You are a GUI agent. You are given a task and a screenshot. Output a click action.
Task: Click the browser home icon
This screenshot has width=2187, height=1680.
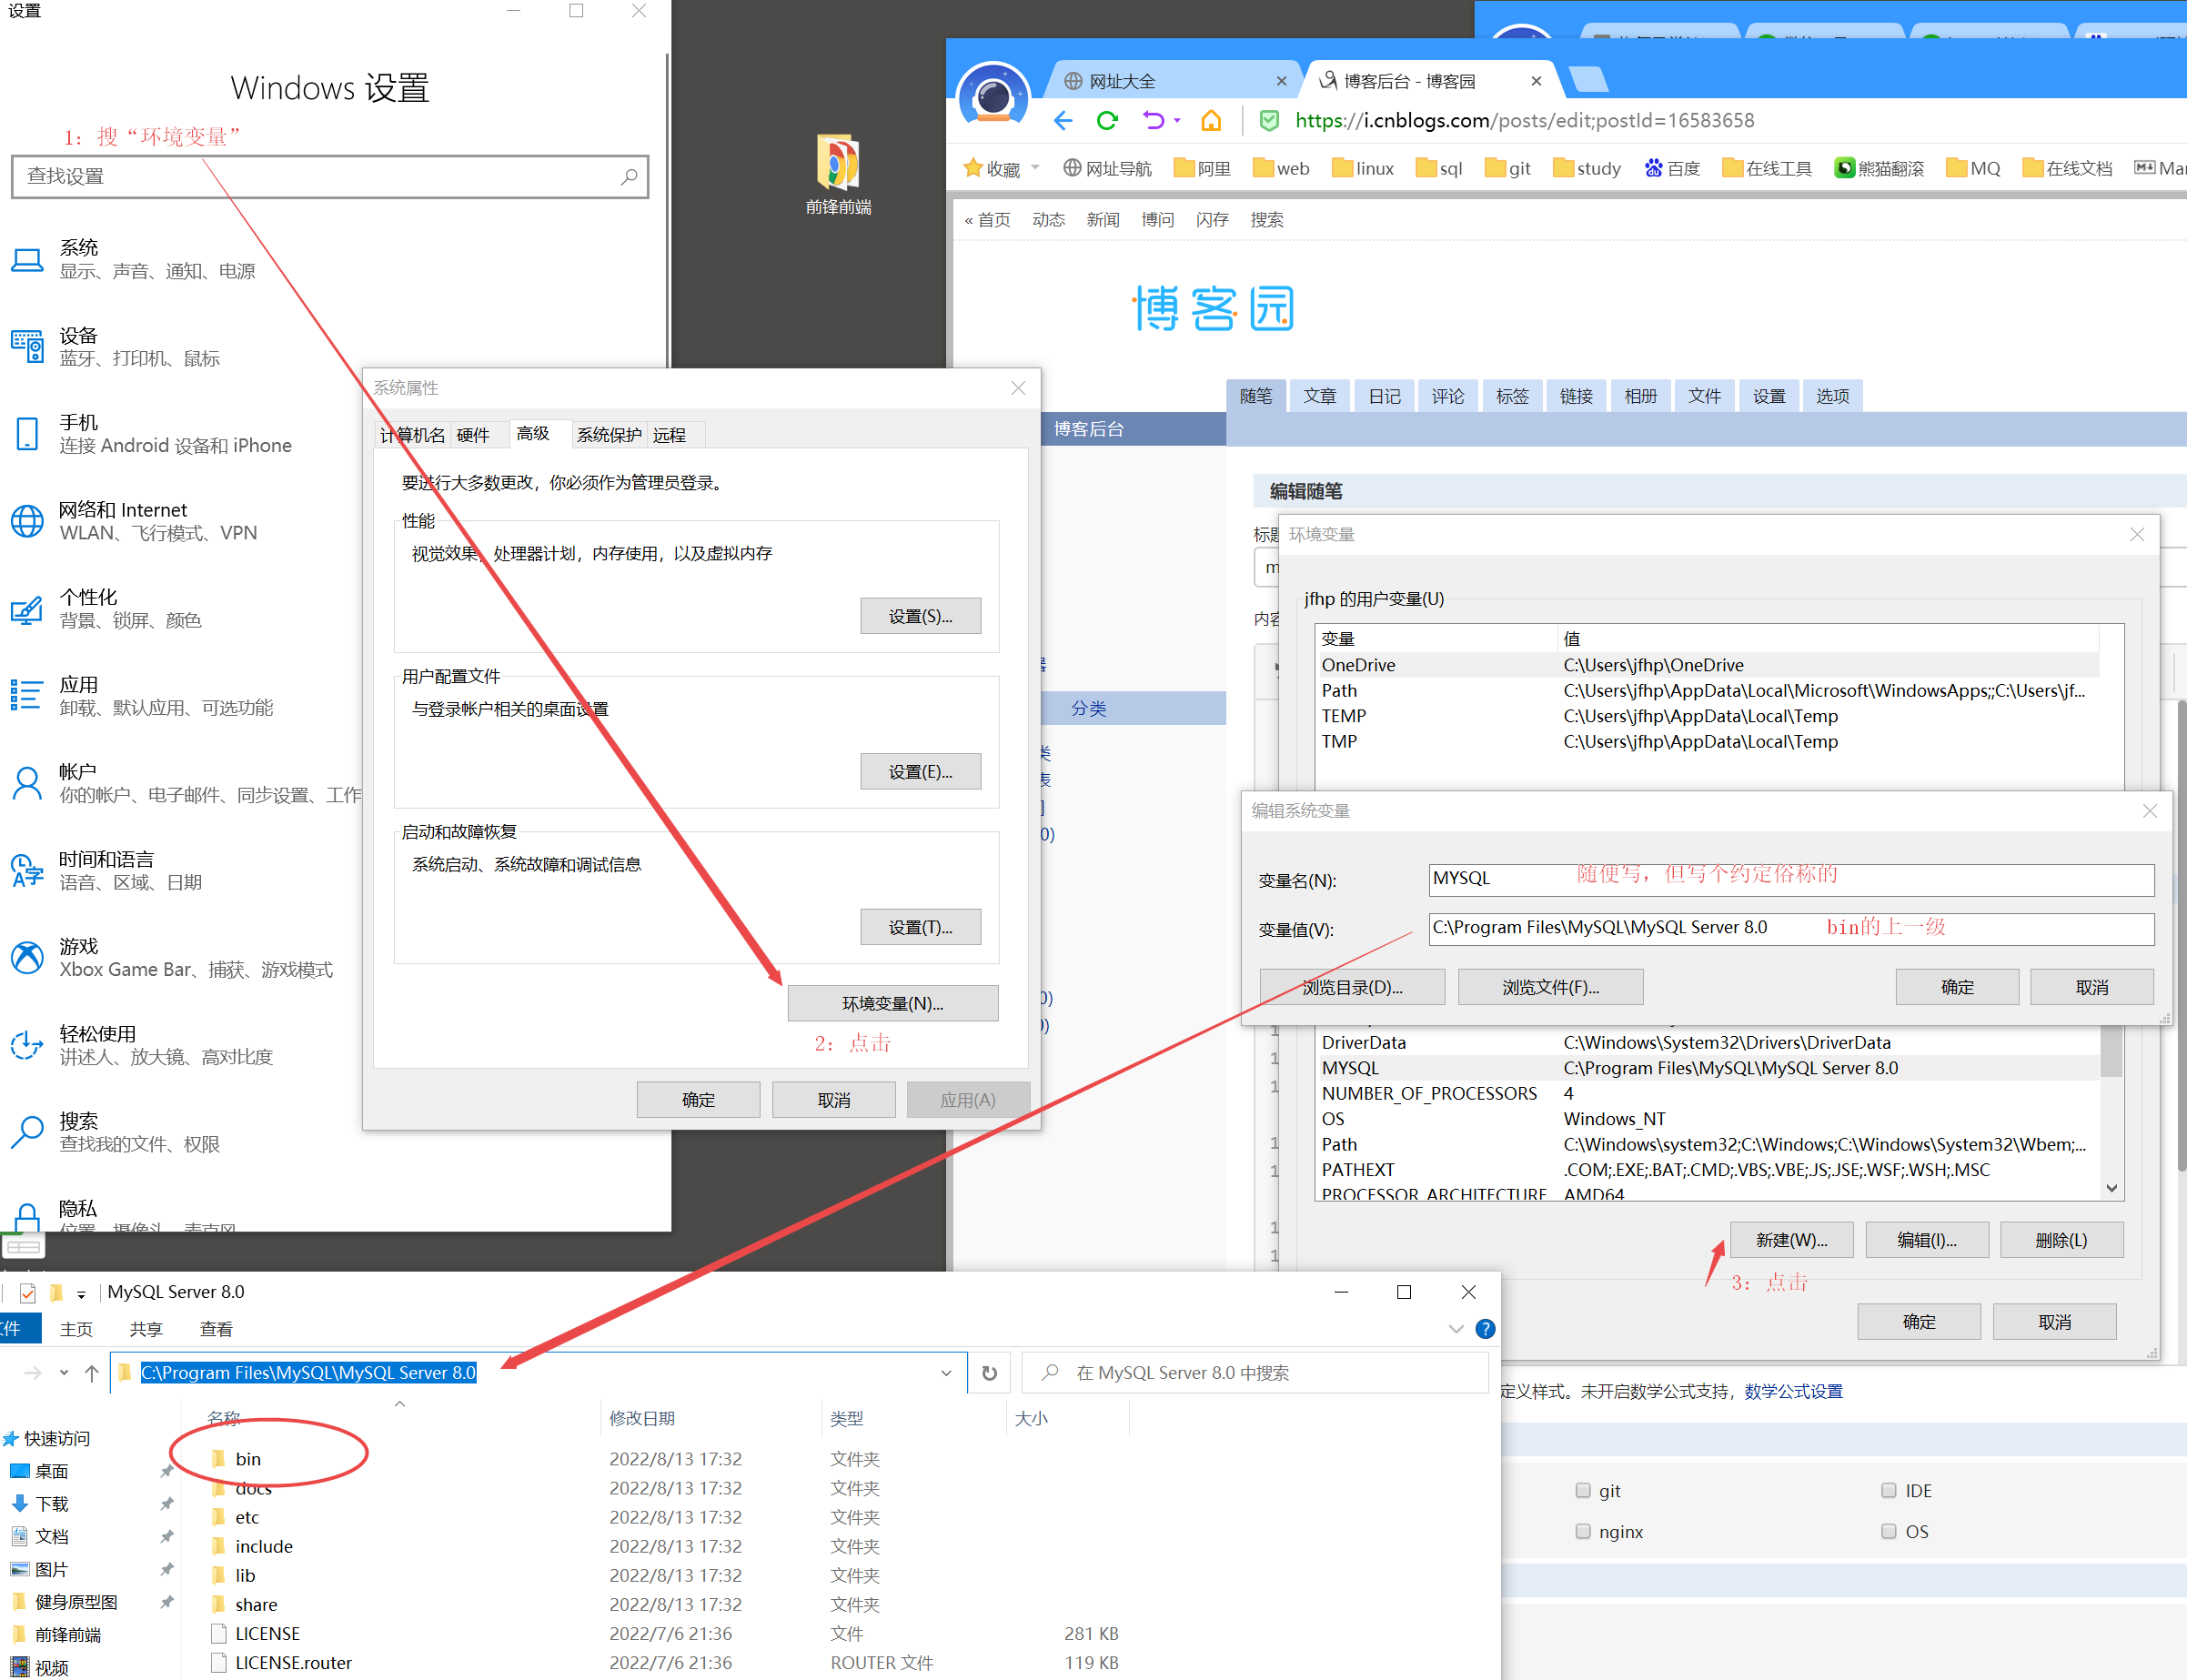pyautogui.click(x=1211, y=121)
